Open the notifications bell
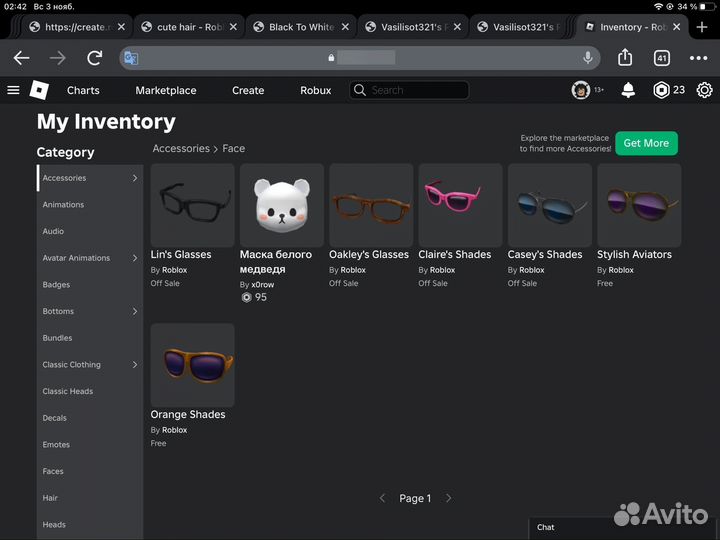The width and height of the screenshot is (720, 540). (x=628, y=90)
